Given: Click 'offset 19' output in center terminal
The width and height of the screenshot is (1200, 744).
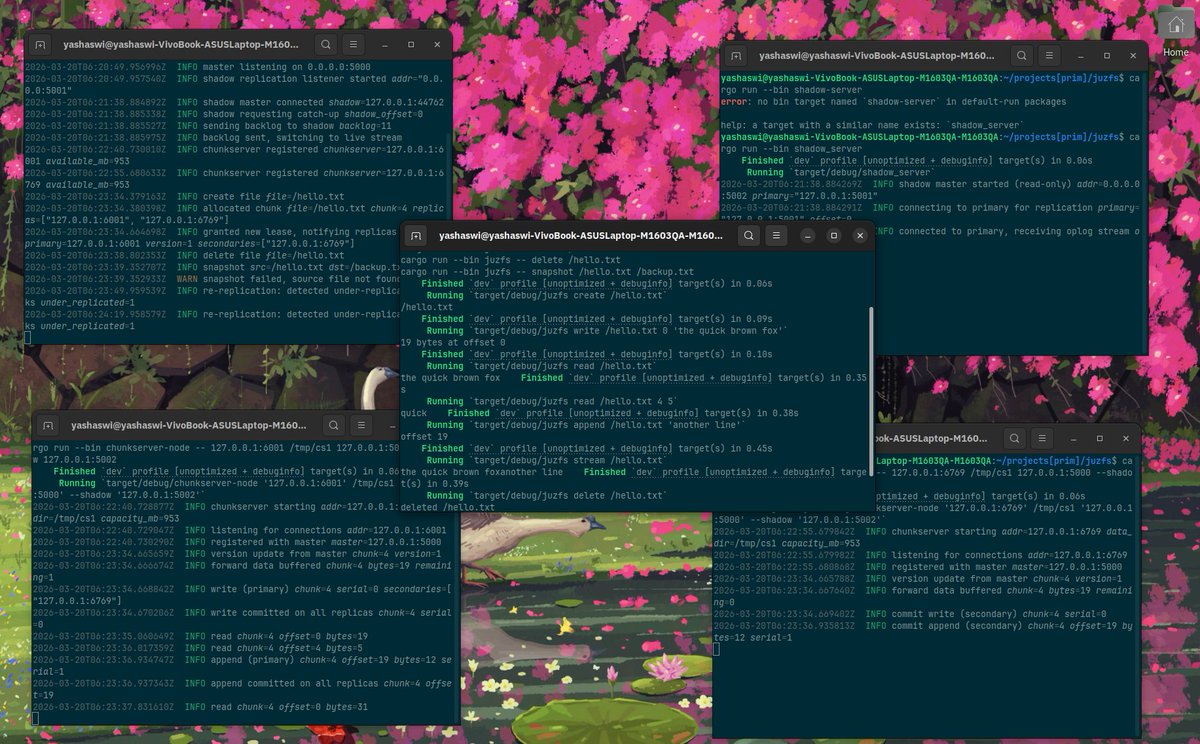Looking at the screenshot, I should click(x=424, y=436).
